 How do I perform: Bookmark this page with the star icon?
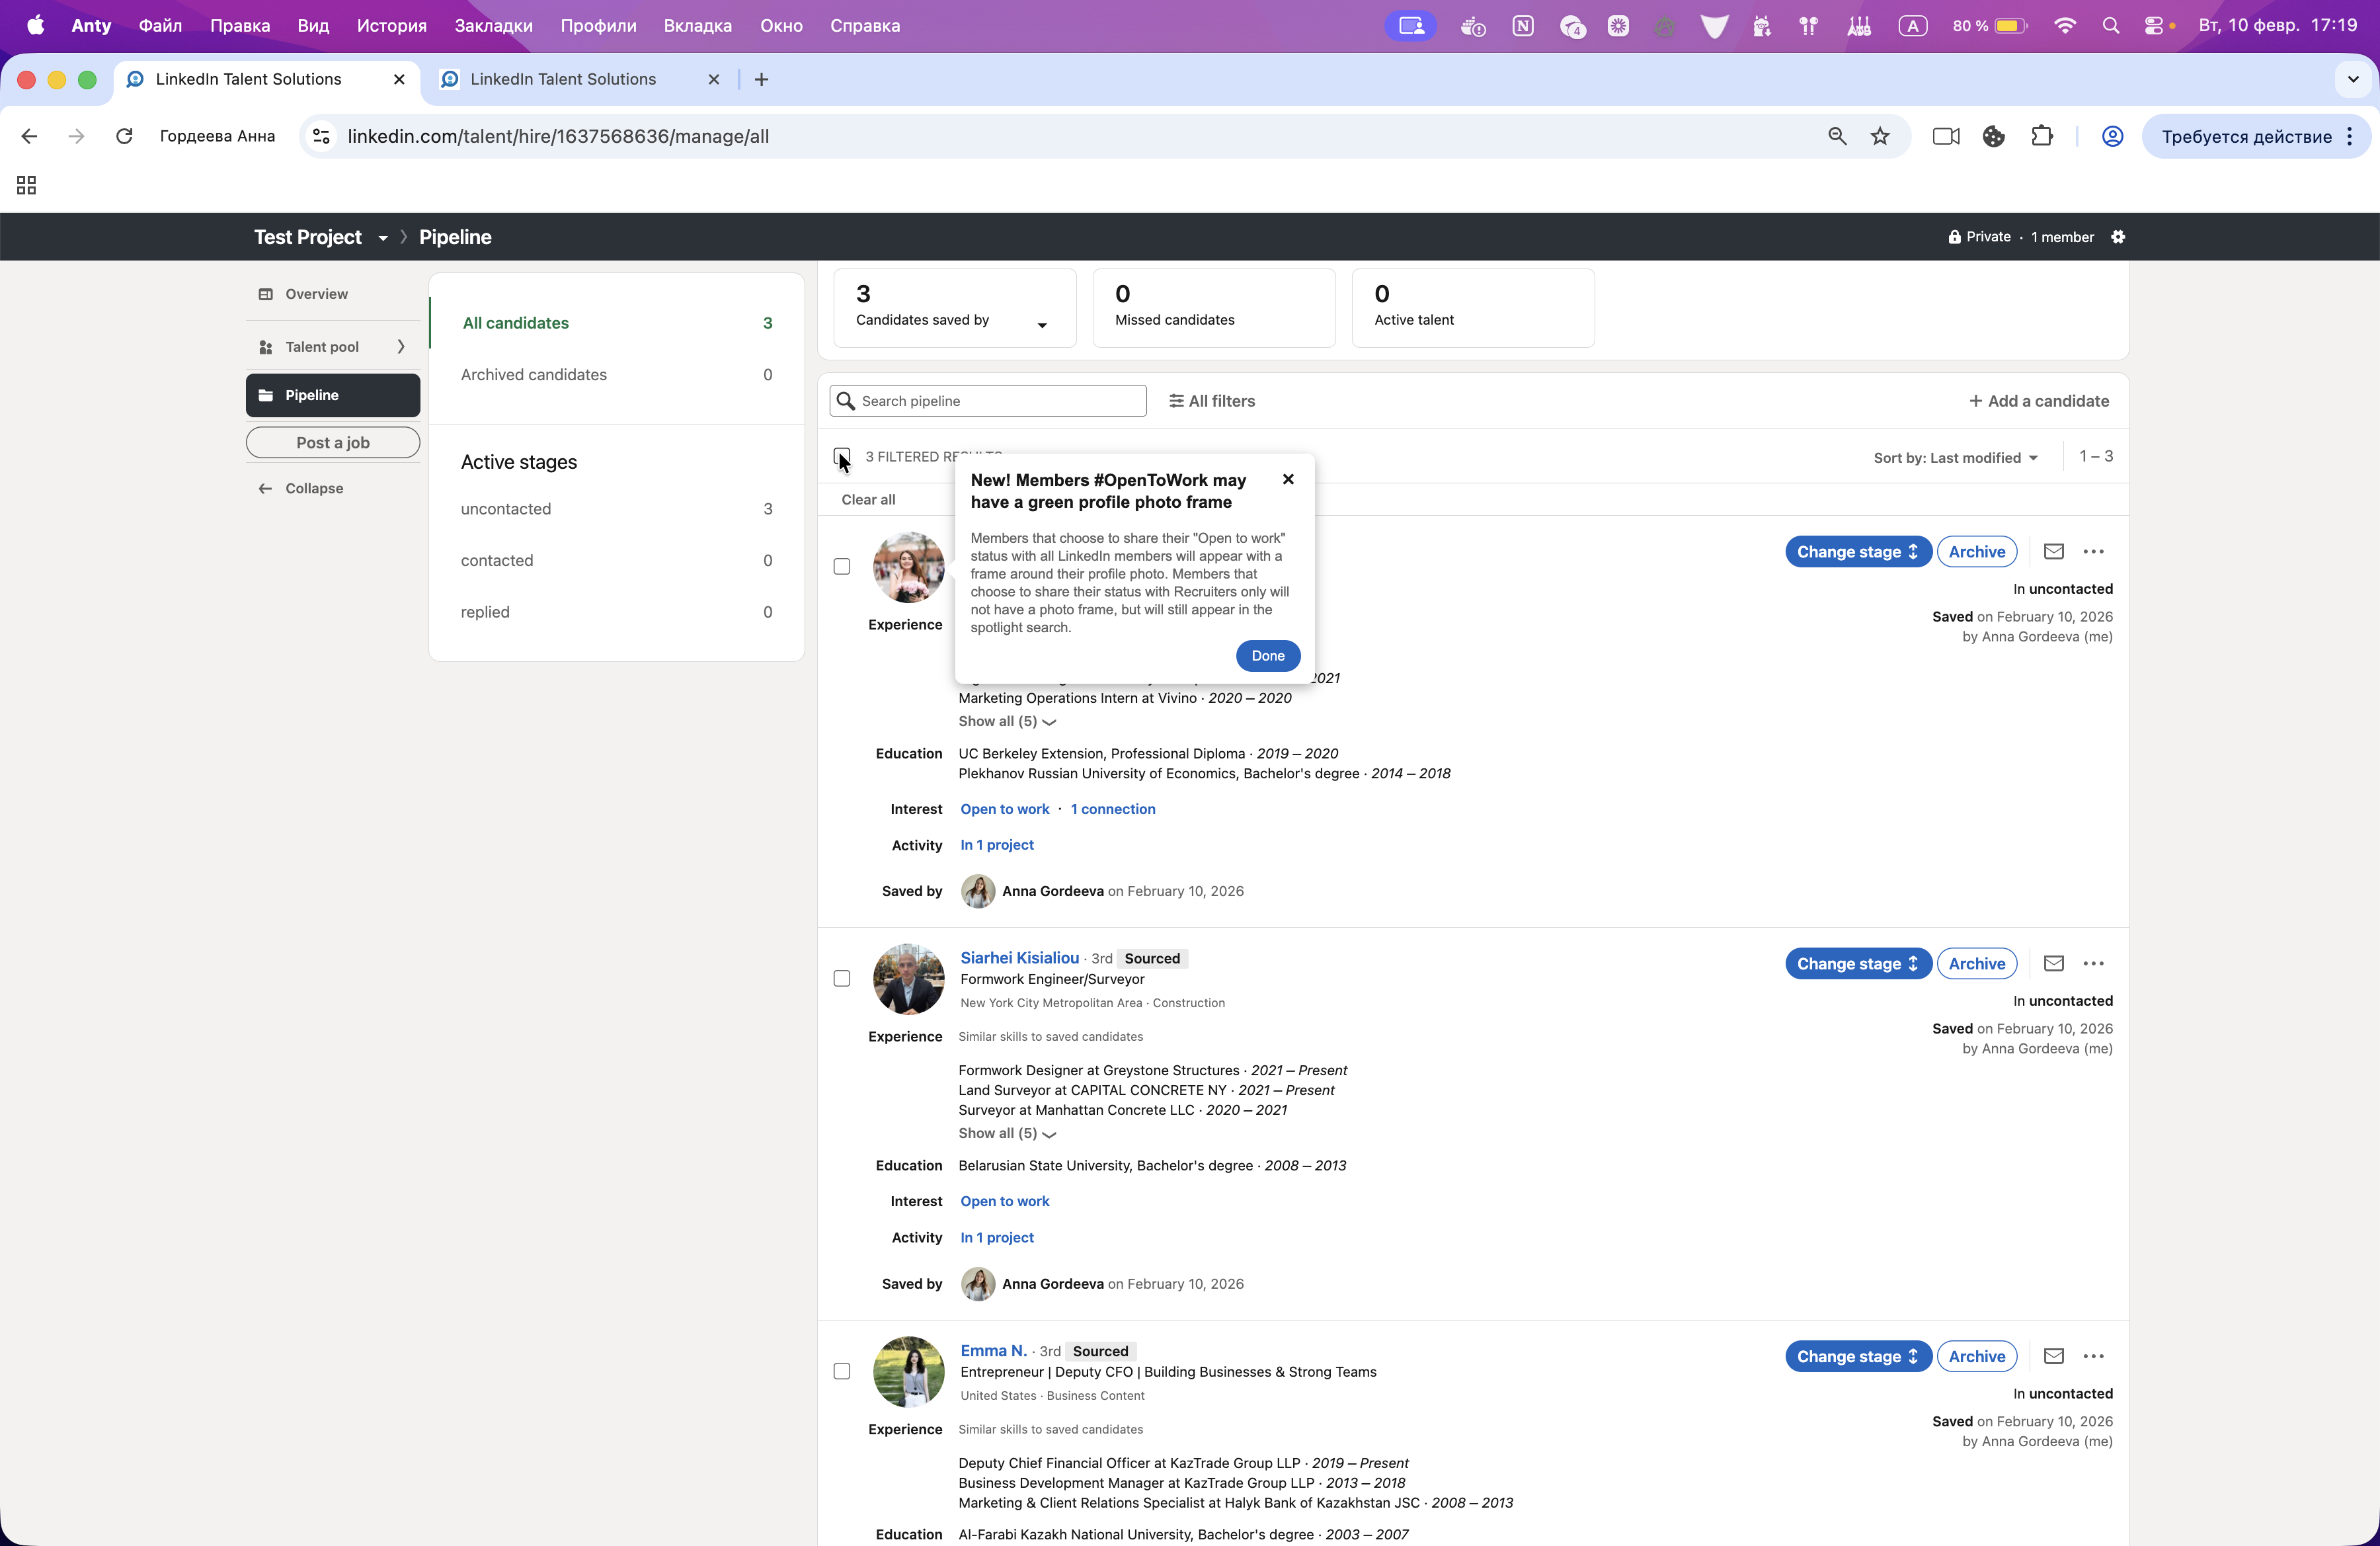1880,137
